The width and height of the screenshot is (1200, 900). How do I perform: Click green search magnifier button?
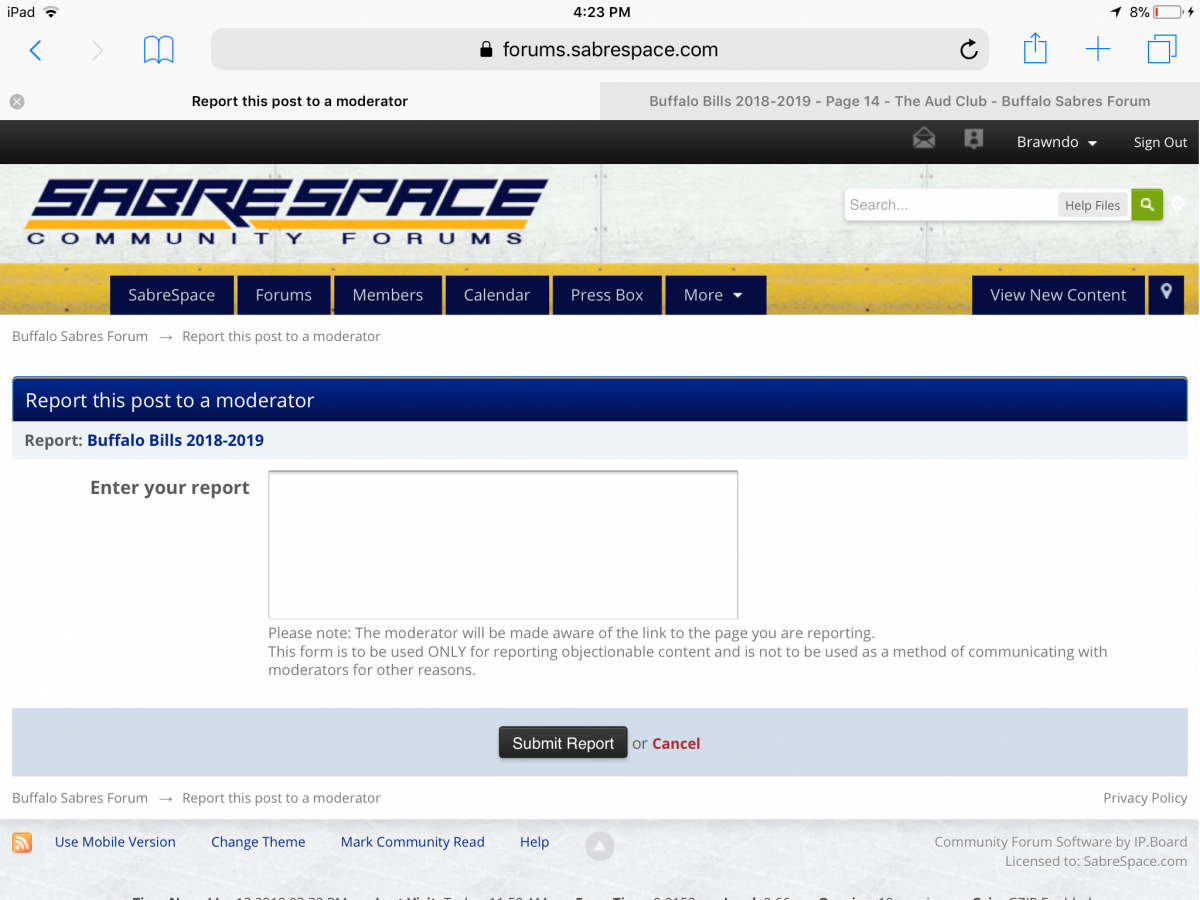[x=1147, y=205]
